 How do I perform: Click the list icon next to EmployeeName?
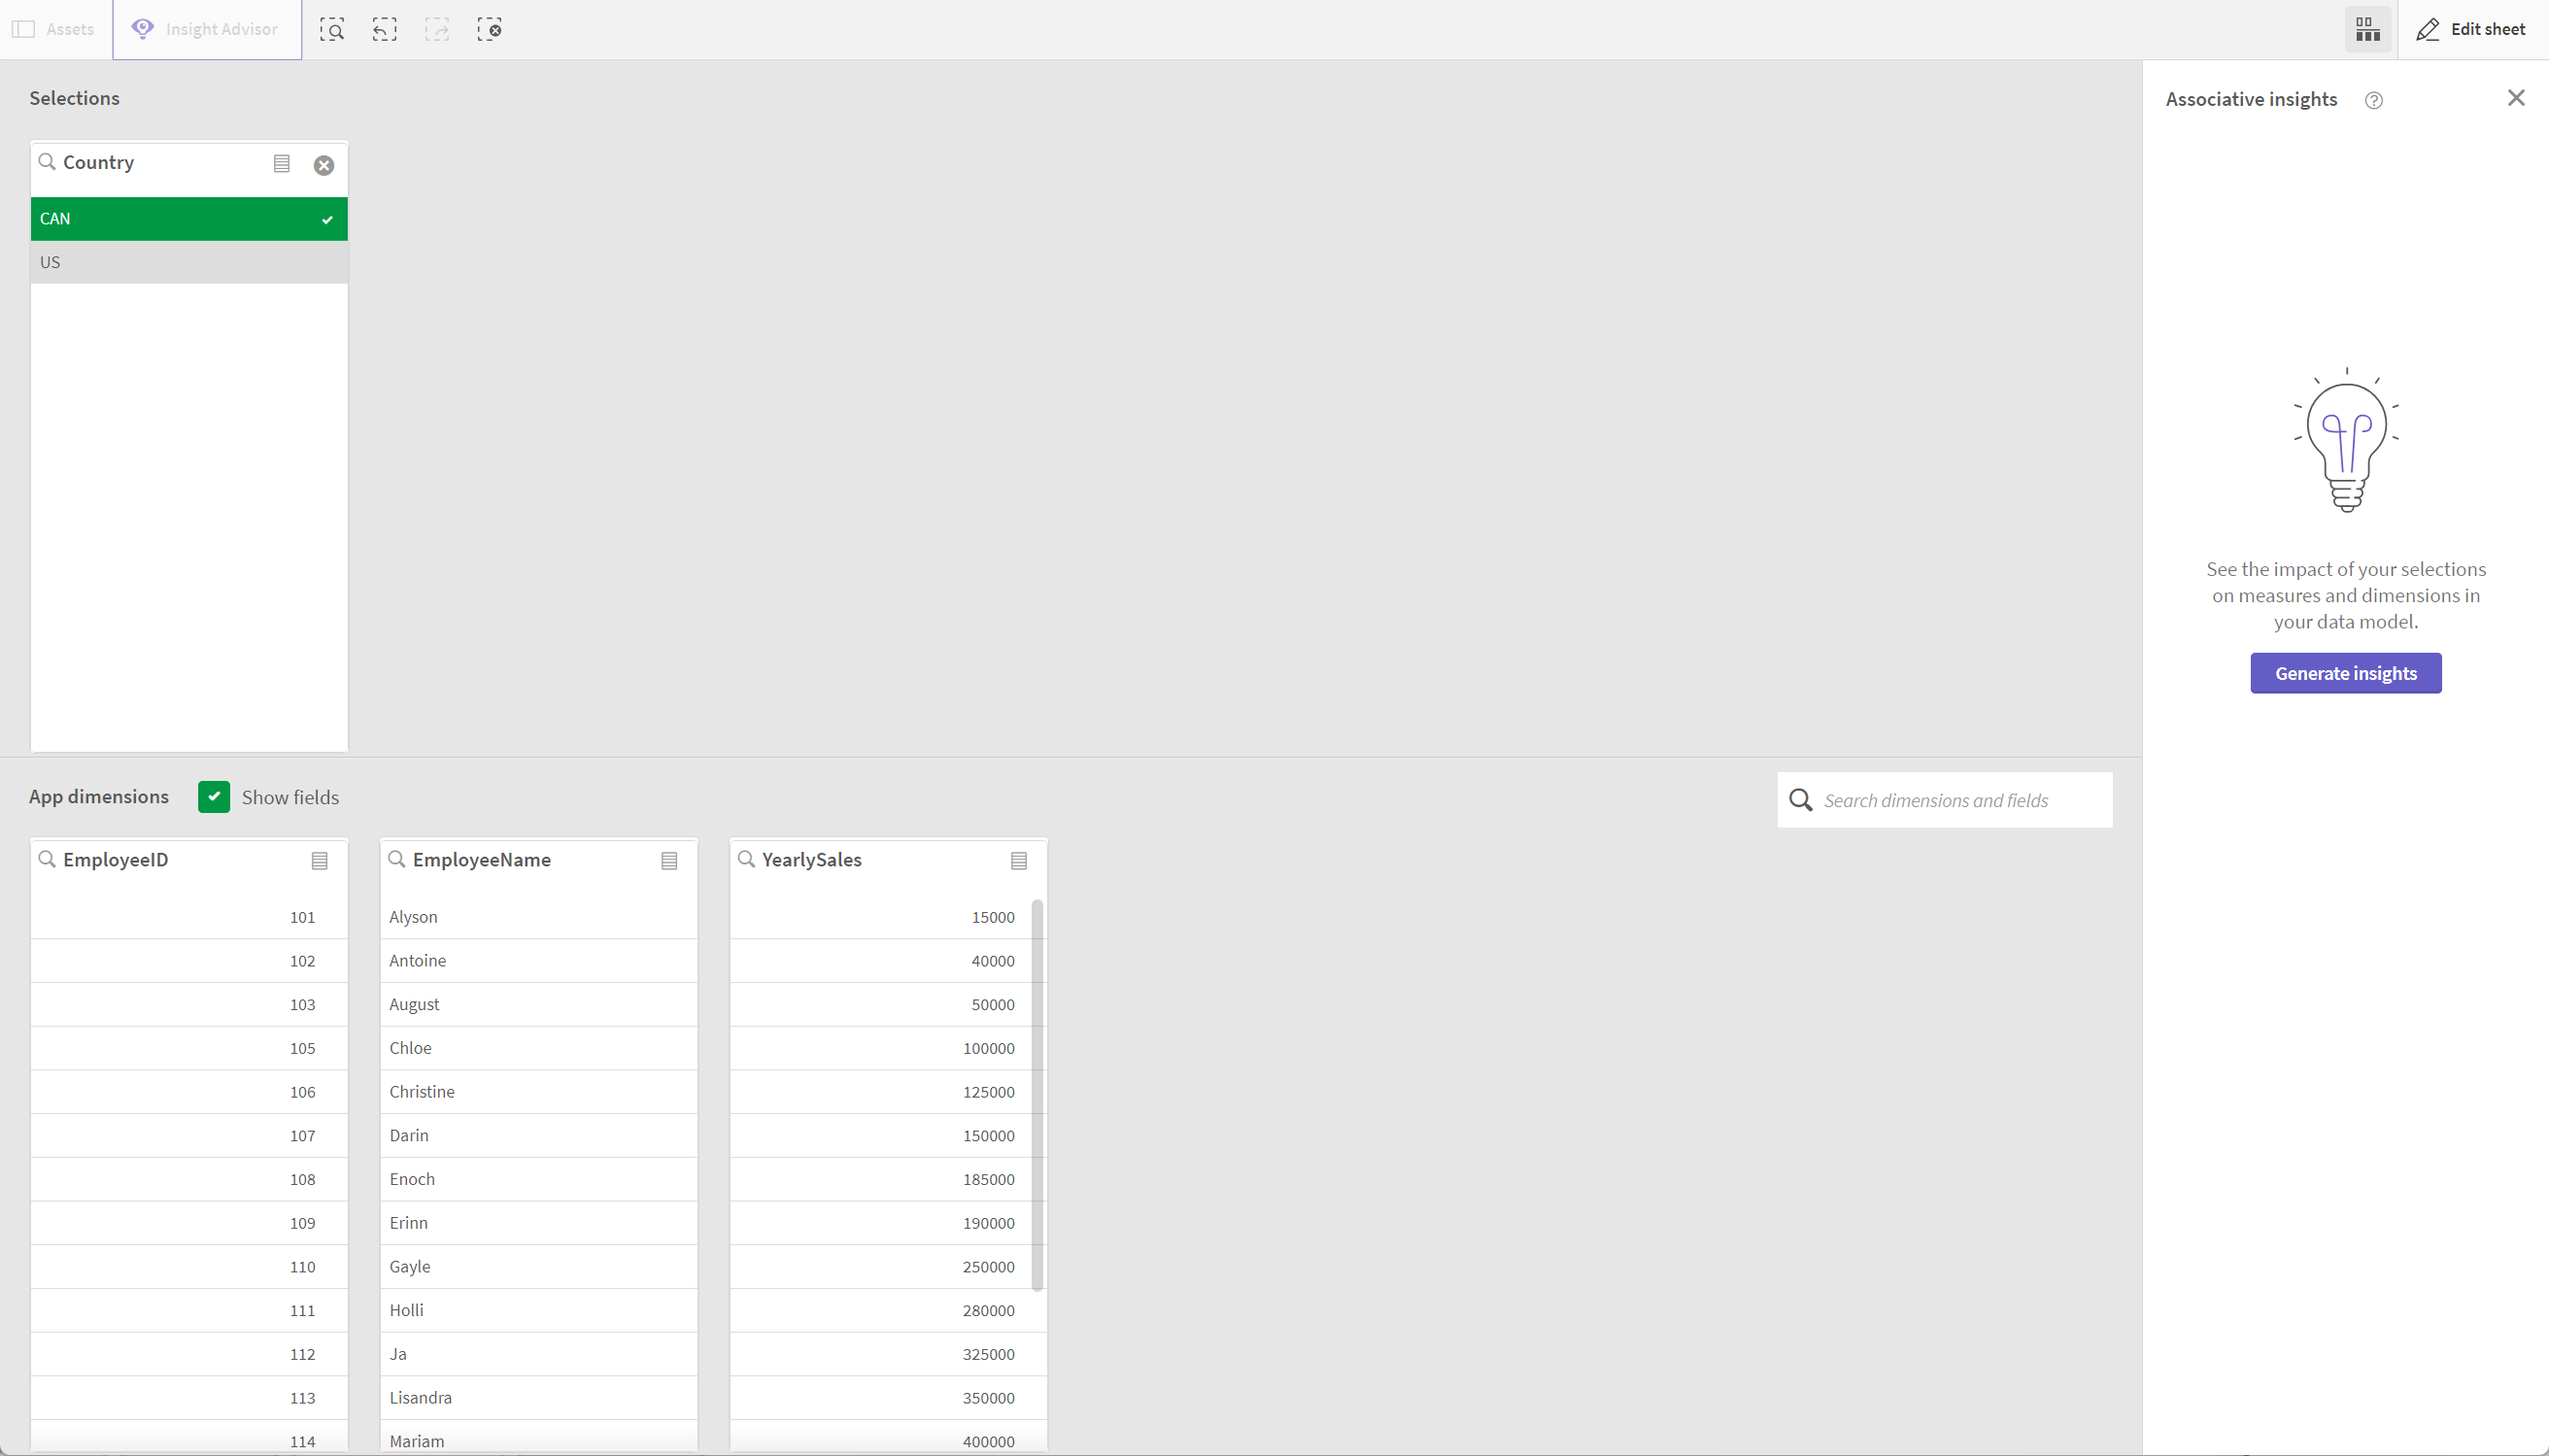tap(670, 860)
